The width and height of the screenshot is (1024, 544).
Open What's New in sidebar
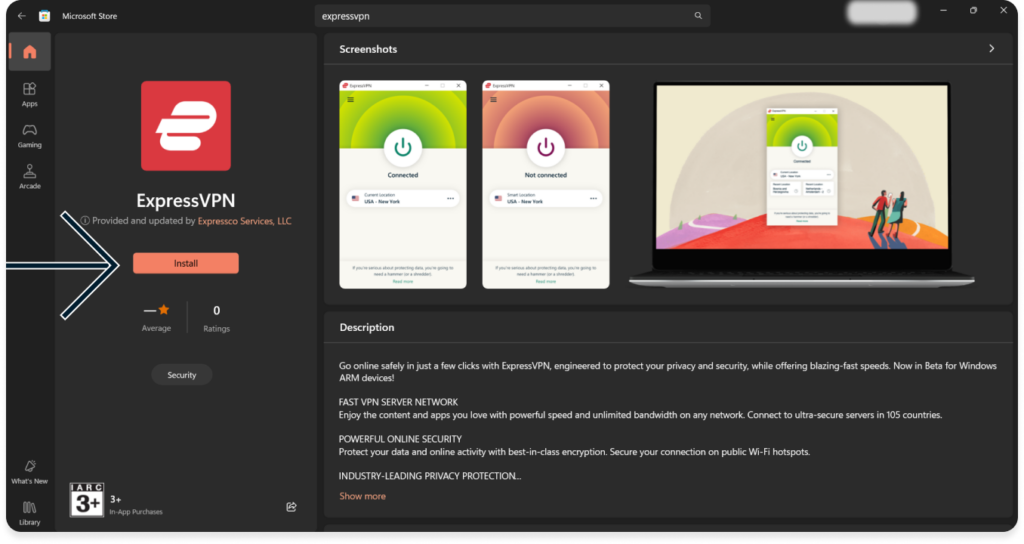[30, 472]
